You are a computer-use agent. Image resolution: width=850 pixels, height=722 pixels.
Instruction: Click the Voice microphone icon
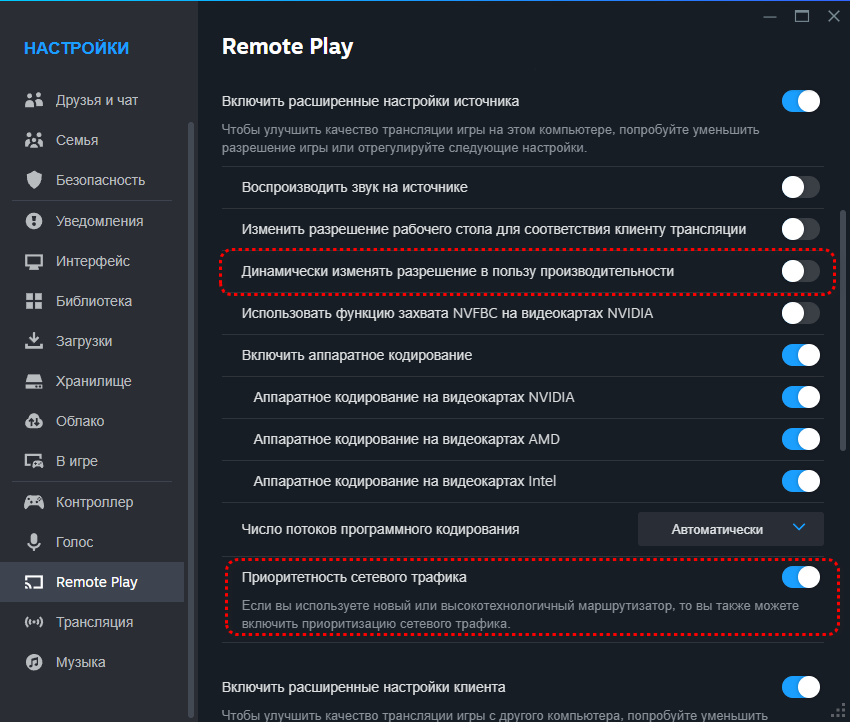pos(34,542)
